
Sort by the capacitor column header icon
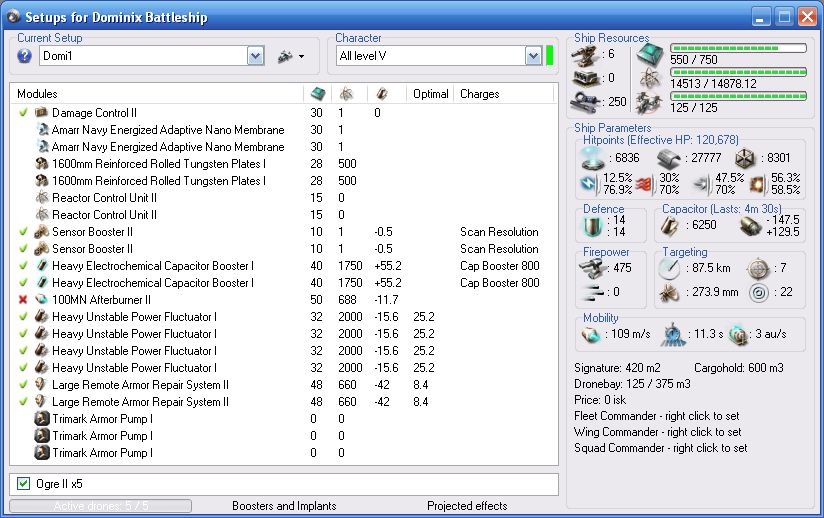(x=382, y=94)
